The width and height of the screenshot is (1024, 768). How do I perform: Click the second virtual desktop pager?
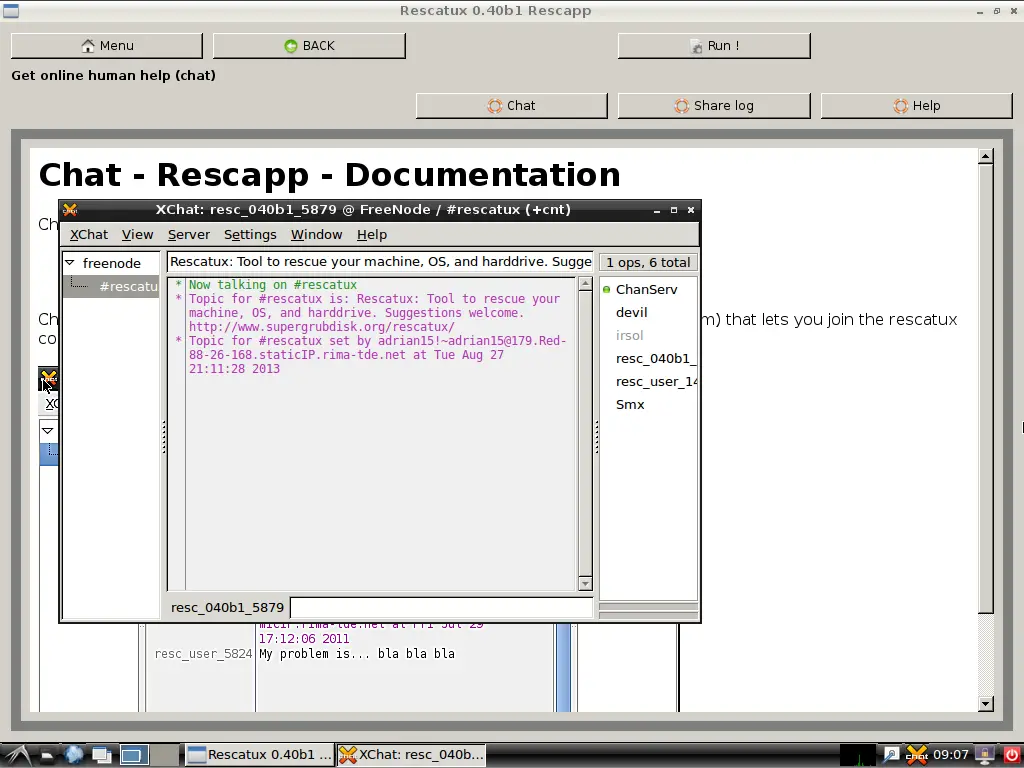165,755
